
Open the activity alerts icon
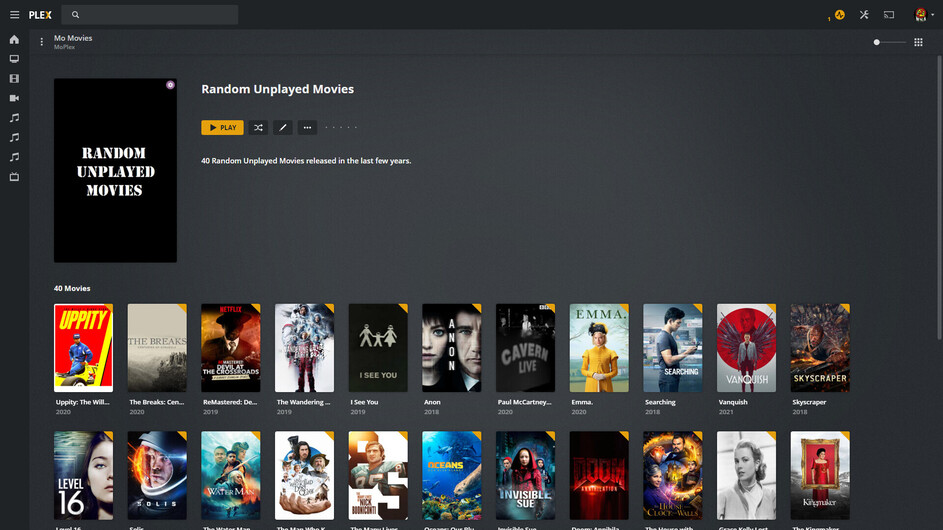(840, 15)
